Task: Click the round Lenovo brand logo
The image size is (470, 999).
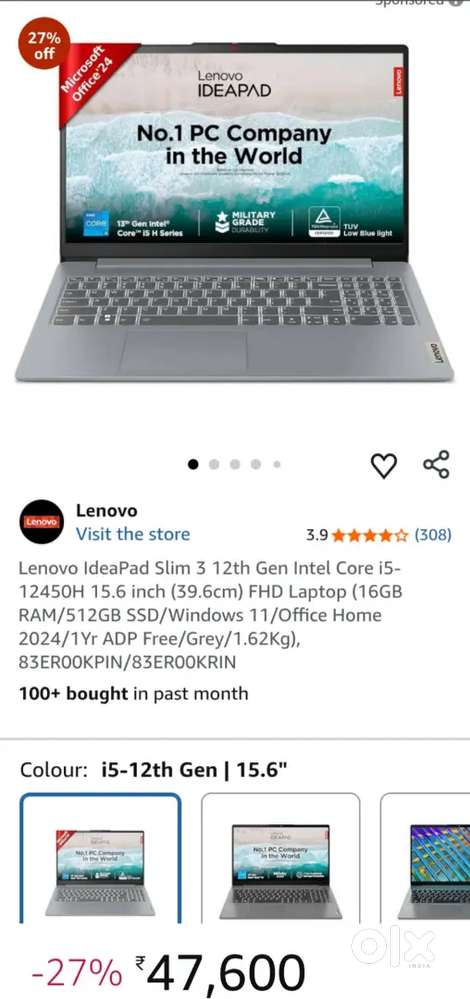Action: pyautogui.click(x=41, y=521)
